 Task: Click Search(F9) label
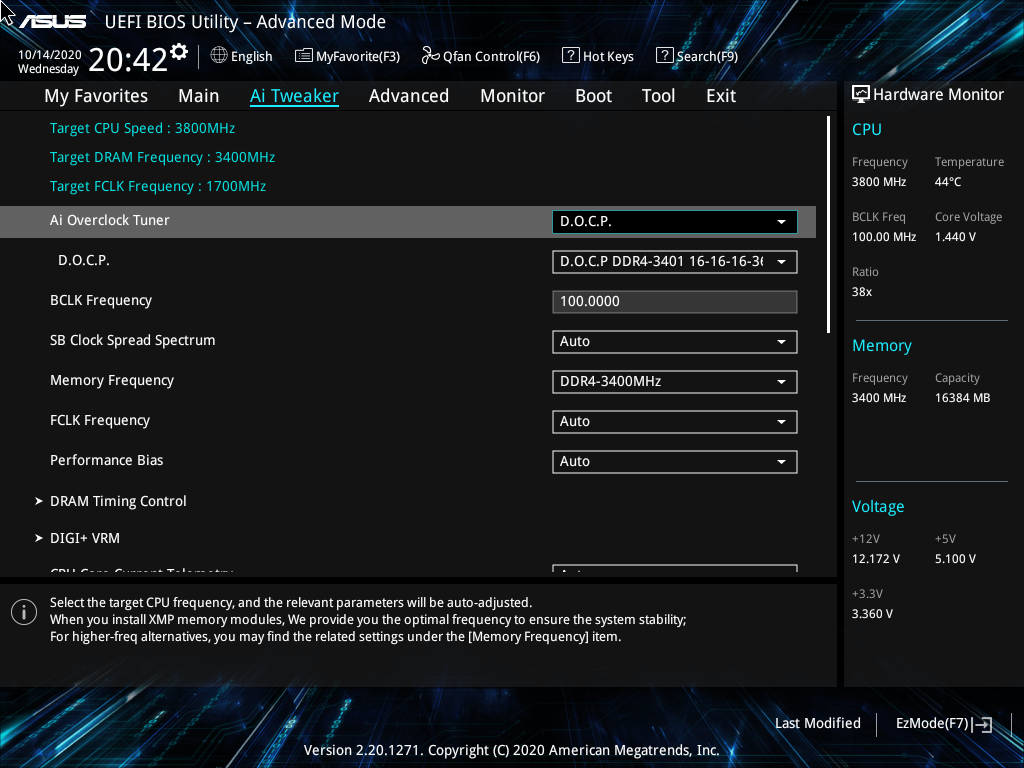point(707,57)
